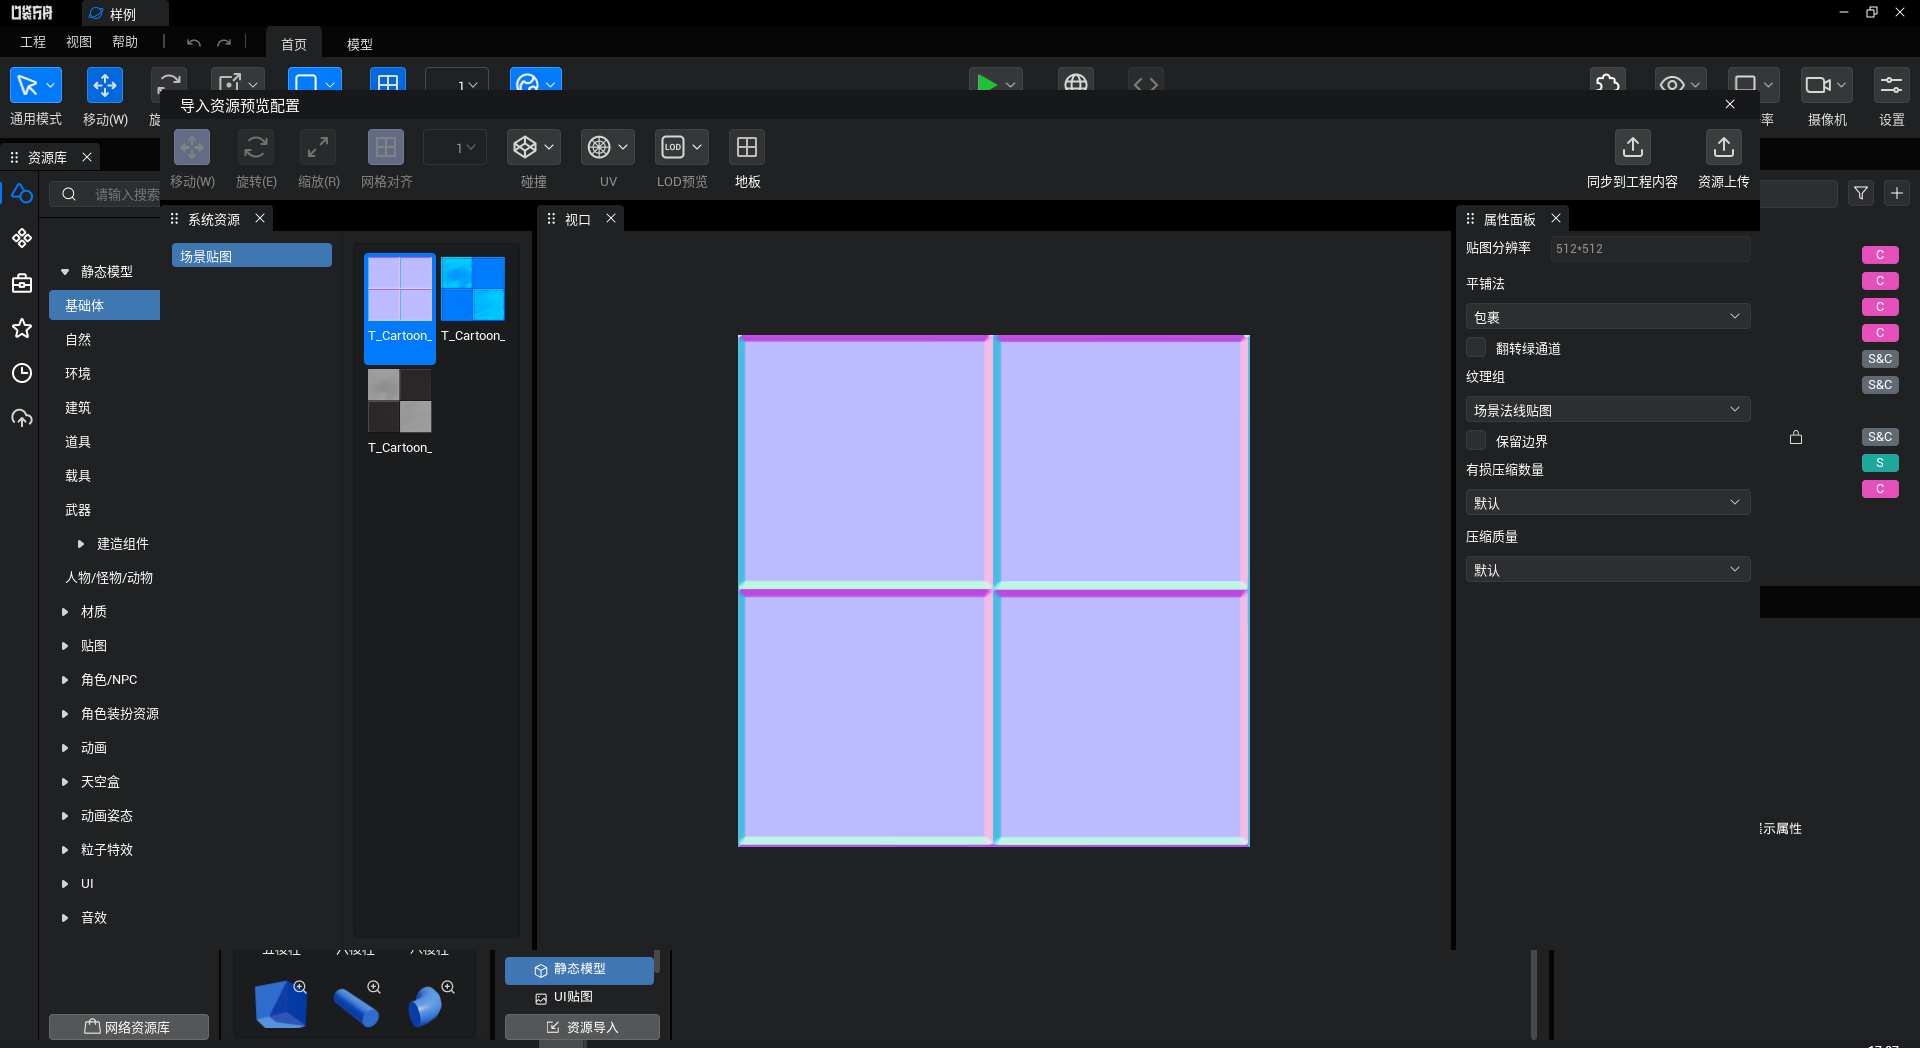
Task: Click the cubes component sidebar icon
Action: point(22,238)
